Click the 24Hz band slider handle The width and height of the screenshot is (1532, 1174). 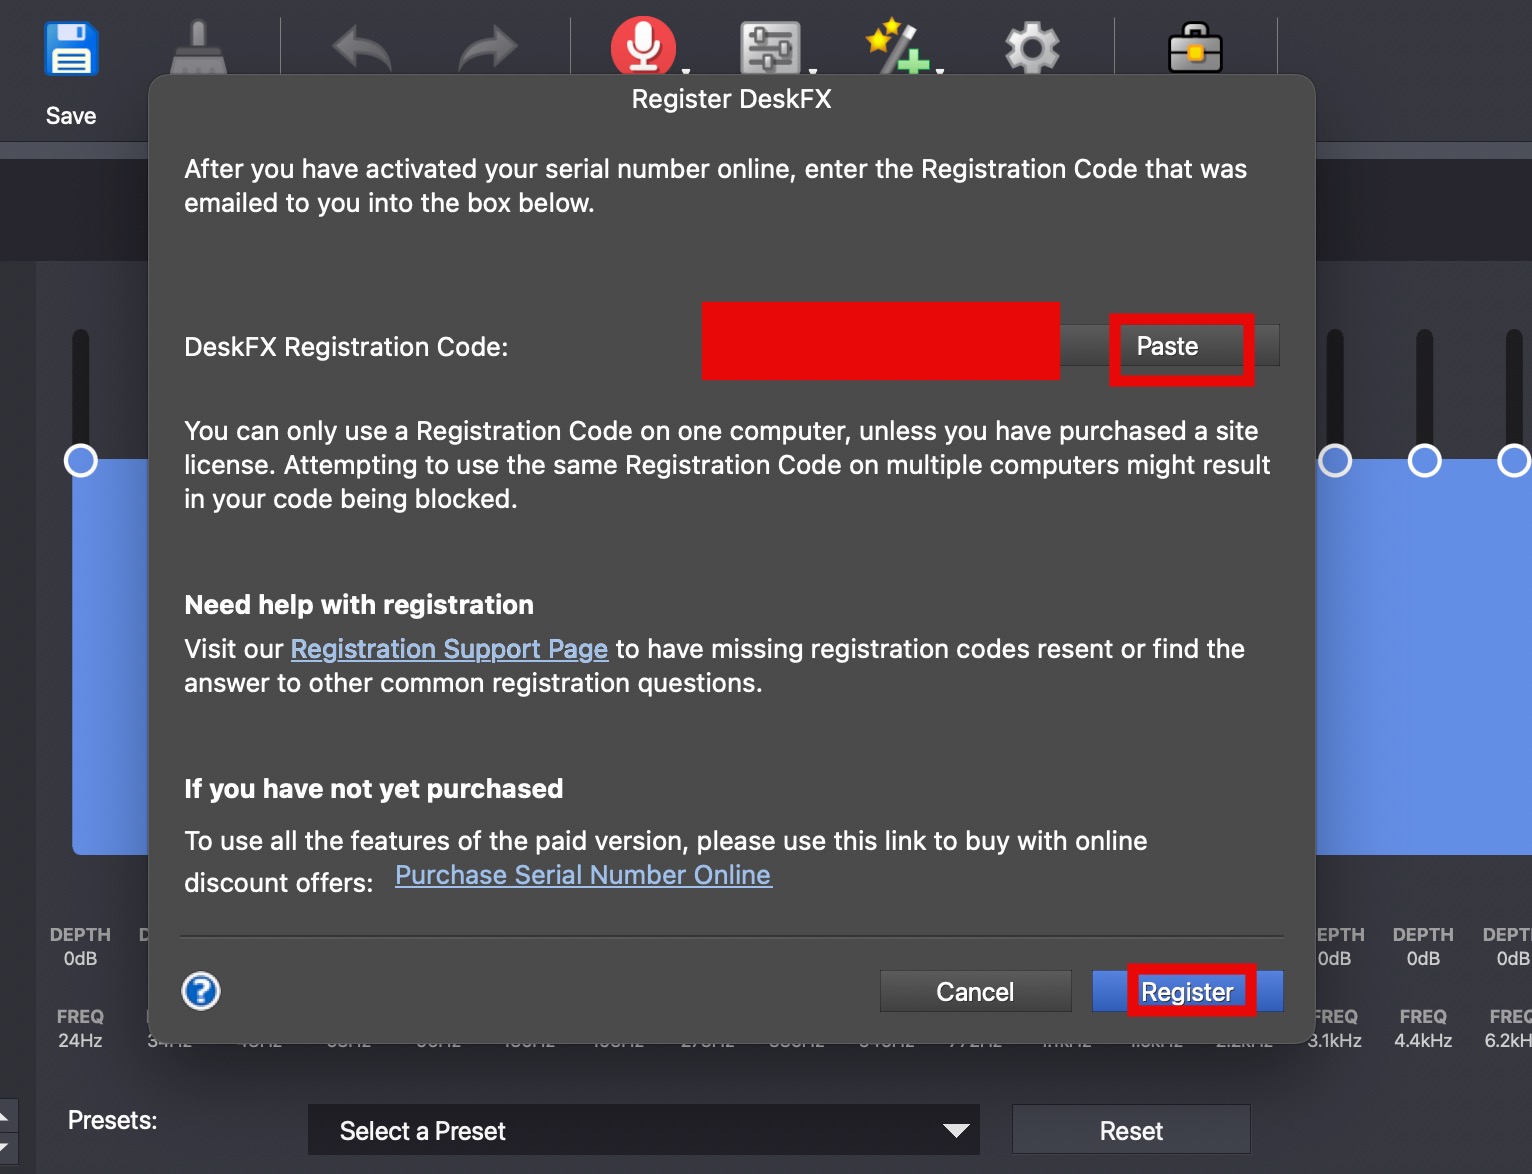point(81,460)
